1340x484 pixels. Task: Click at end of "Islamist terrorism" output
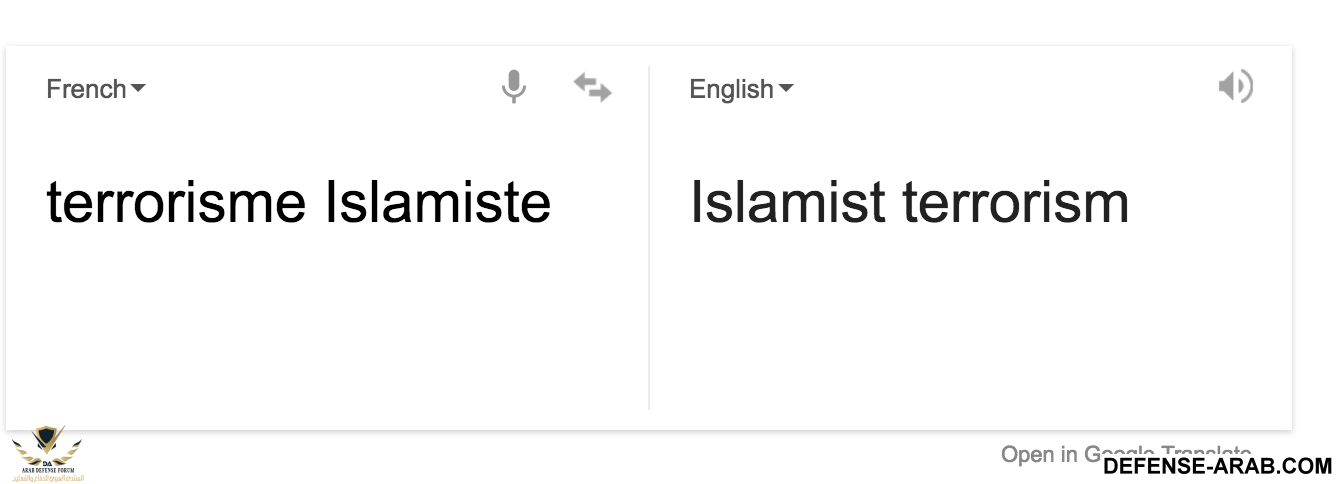(1131, 202)
